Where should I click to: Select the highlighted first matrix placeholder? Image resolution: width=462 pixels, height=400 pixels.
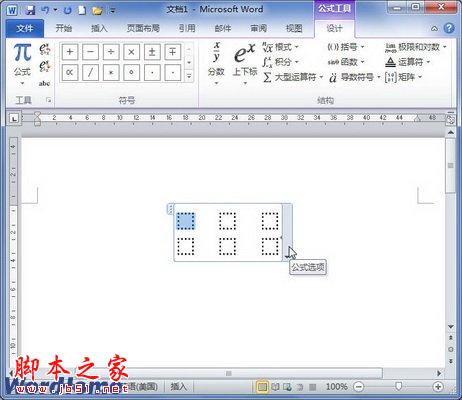click(186, 221)
